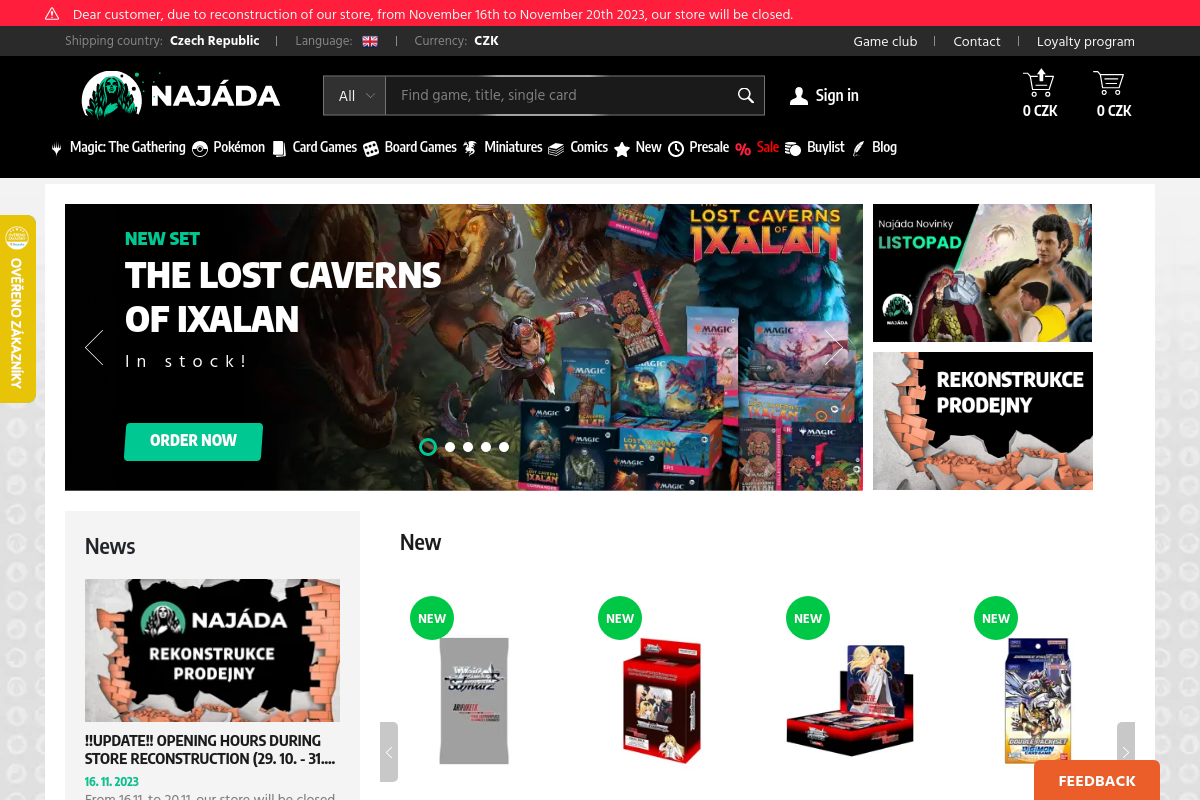Click the Najáda logo
This screenshot has height=800, width=1200.
click(181, 95)
